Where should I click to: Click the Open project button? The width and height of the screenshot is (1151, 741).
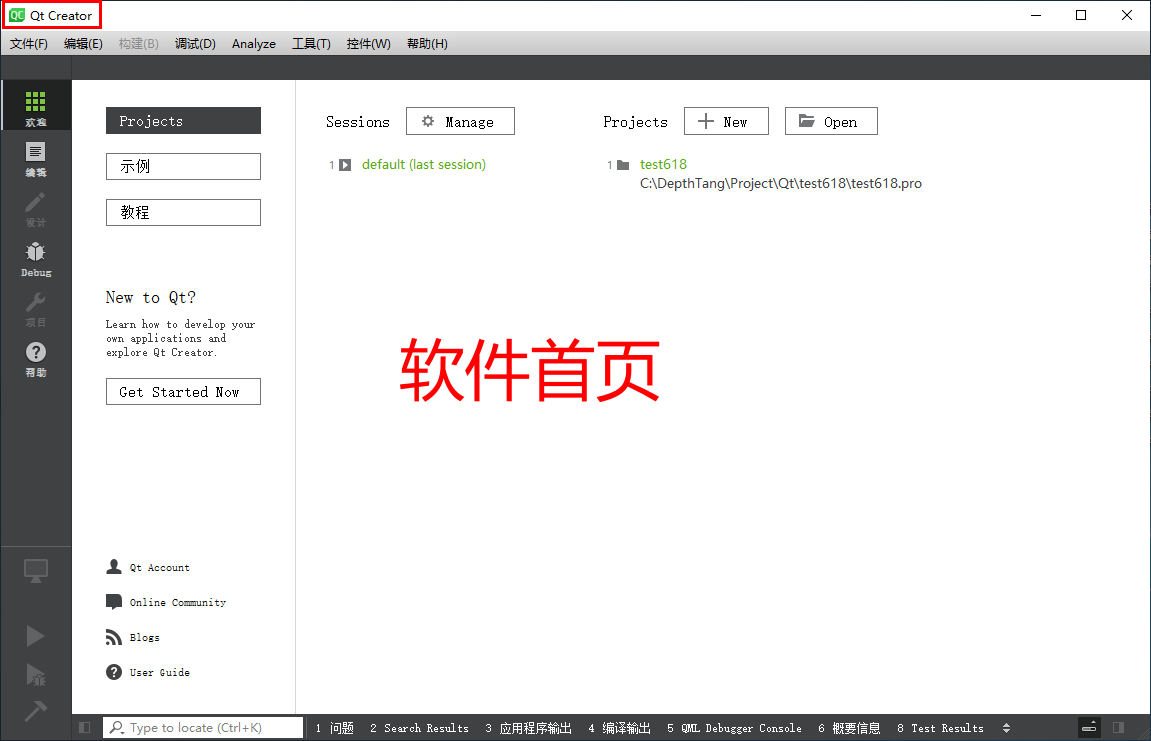click(x=831, y=121)
